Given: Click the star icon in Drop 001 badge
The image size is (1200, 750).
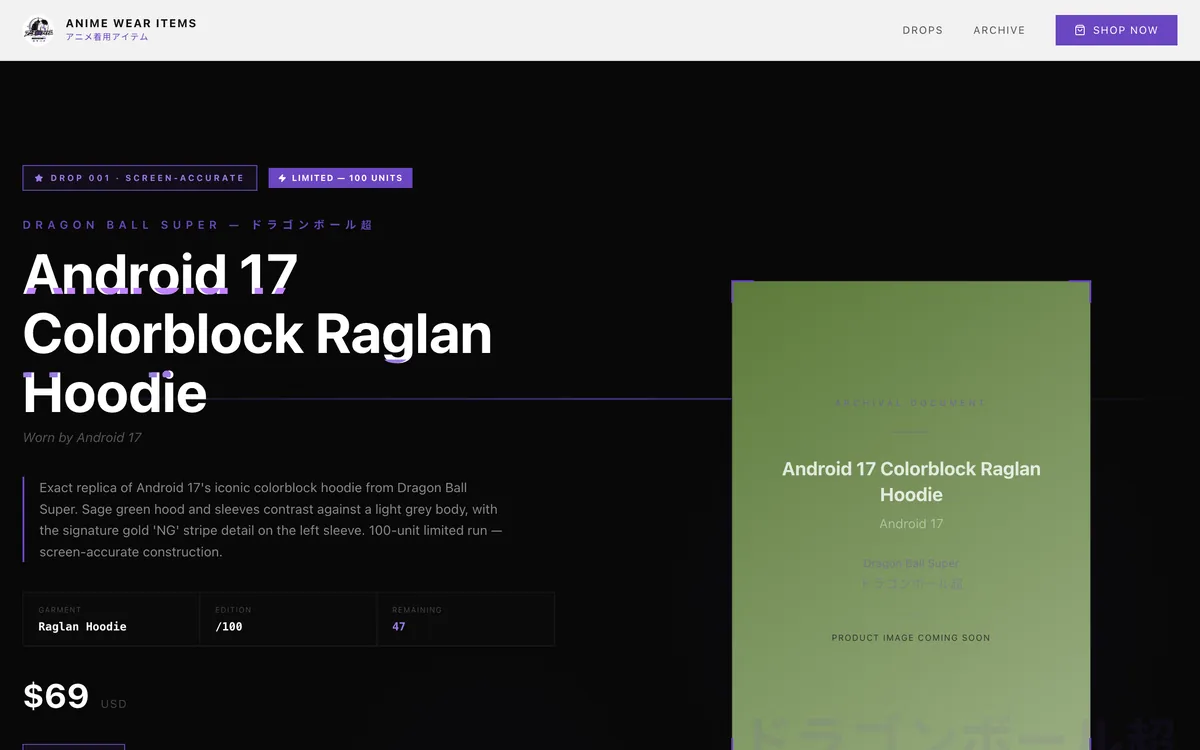Looking at the screenshot, I should (x=39, y=178).
